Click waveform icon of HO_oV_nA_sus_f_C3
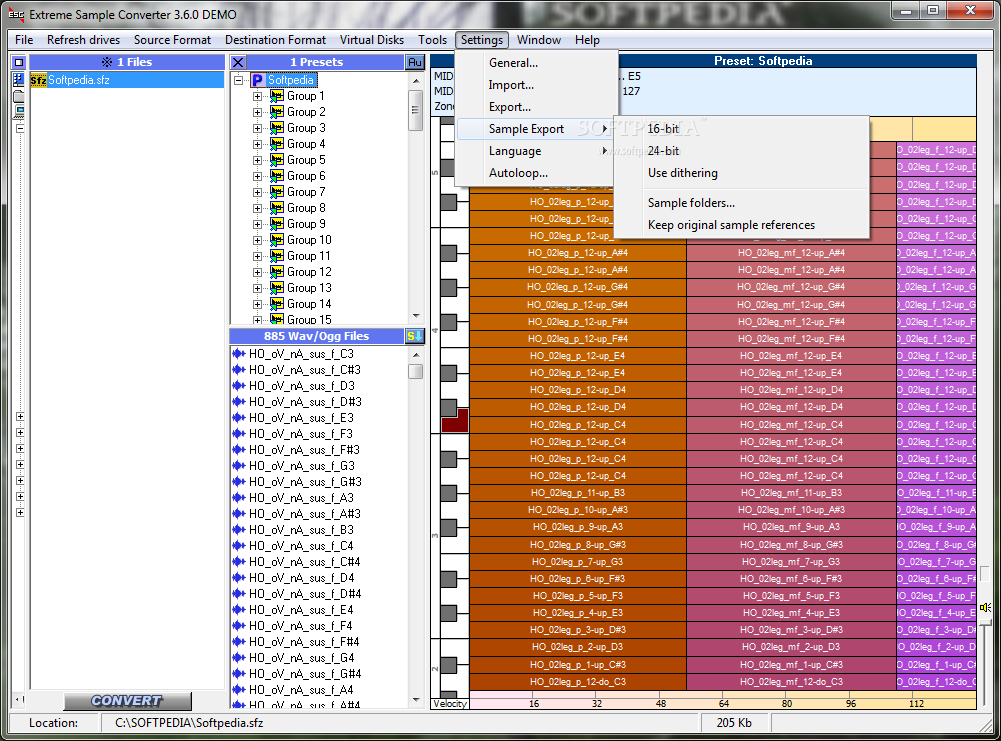 tap(239, 354)
